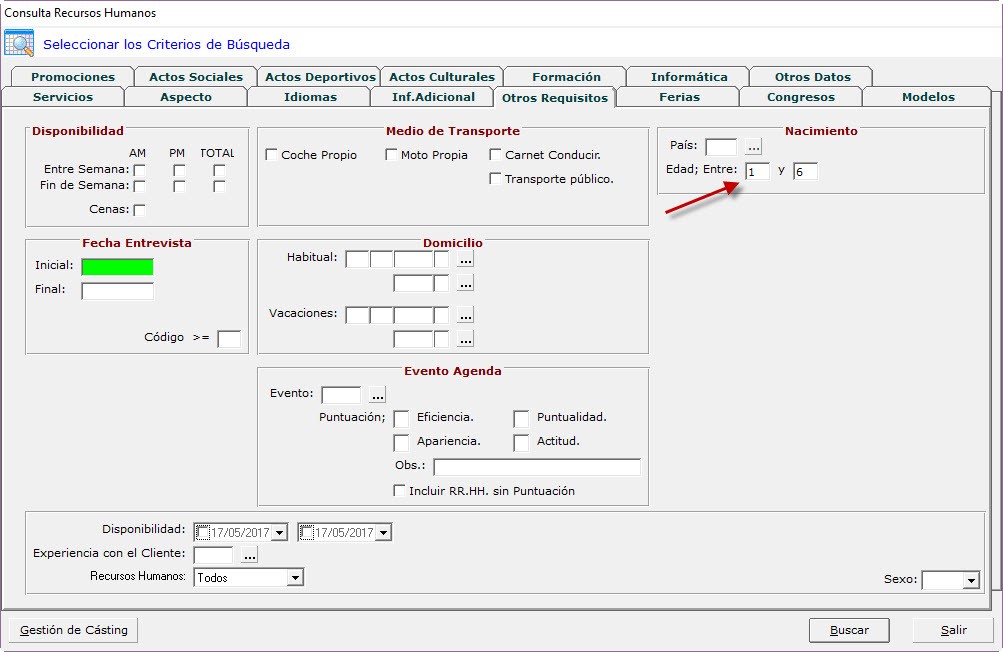
Task: Open Actos Culturales tab
Action: pyautogui.click(x=442, y=77)
